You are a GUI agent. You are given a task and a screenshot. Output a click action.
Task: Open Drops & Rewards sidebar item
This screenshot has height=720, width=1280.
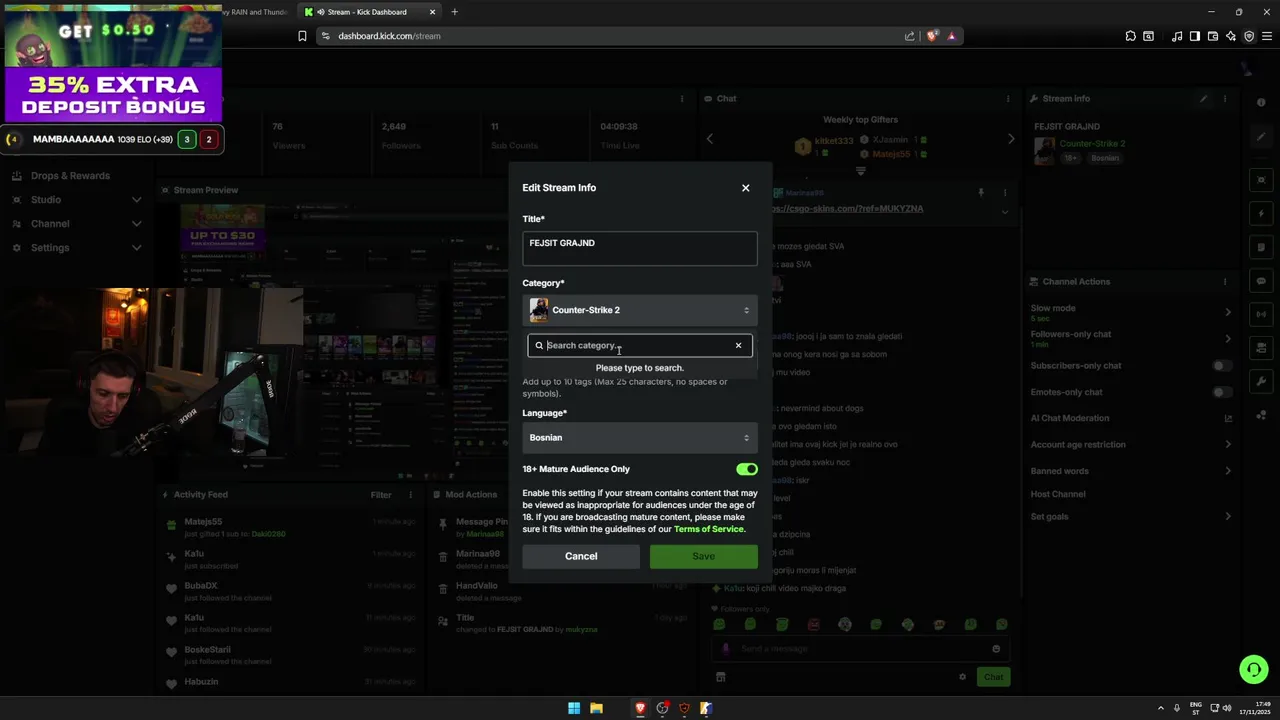(70, 176)
